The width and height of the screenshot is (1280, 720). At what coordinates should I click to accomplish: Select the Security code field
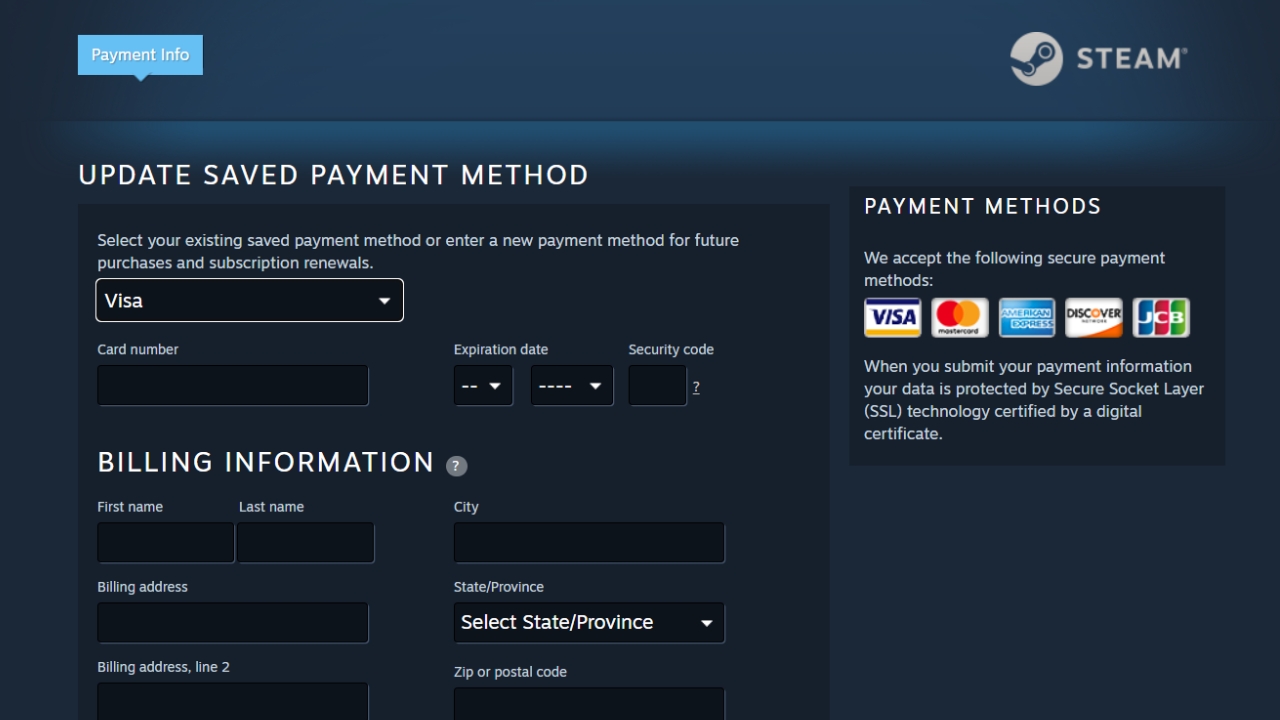click(x=657, y=385)
